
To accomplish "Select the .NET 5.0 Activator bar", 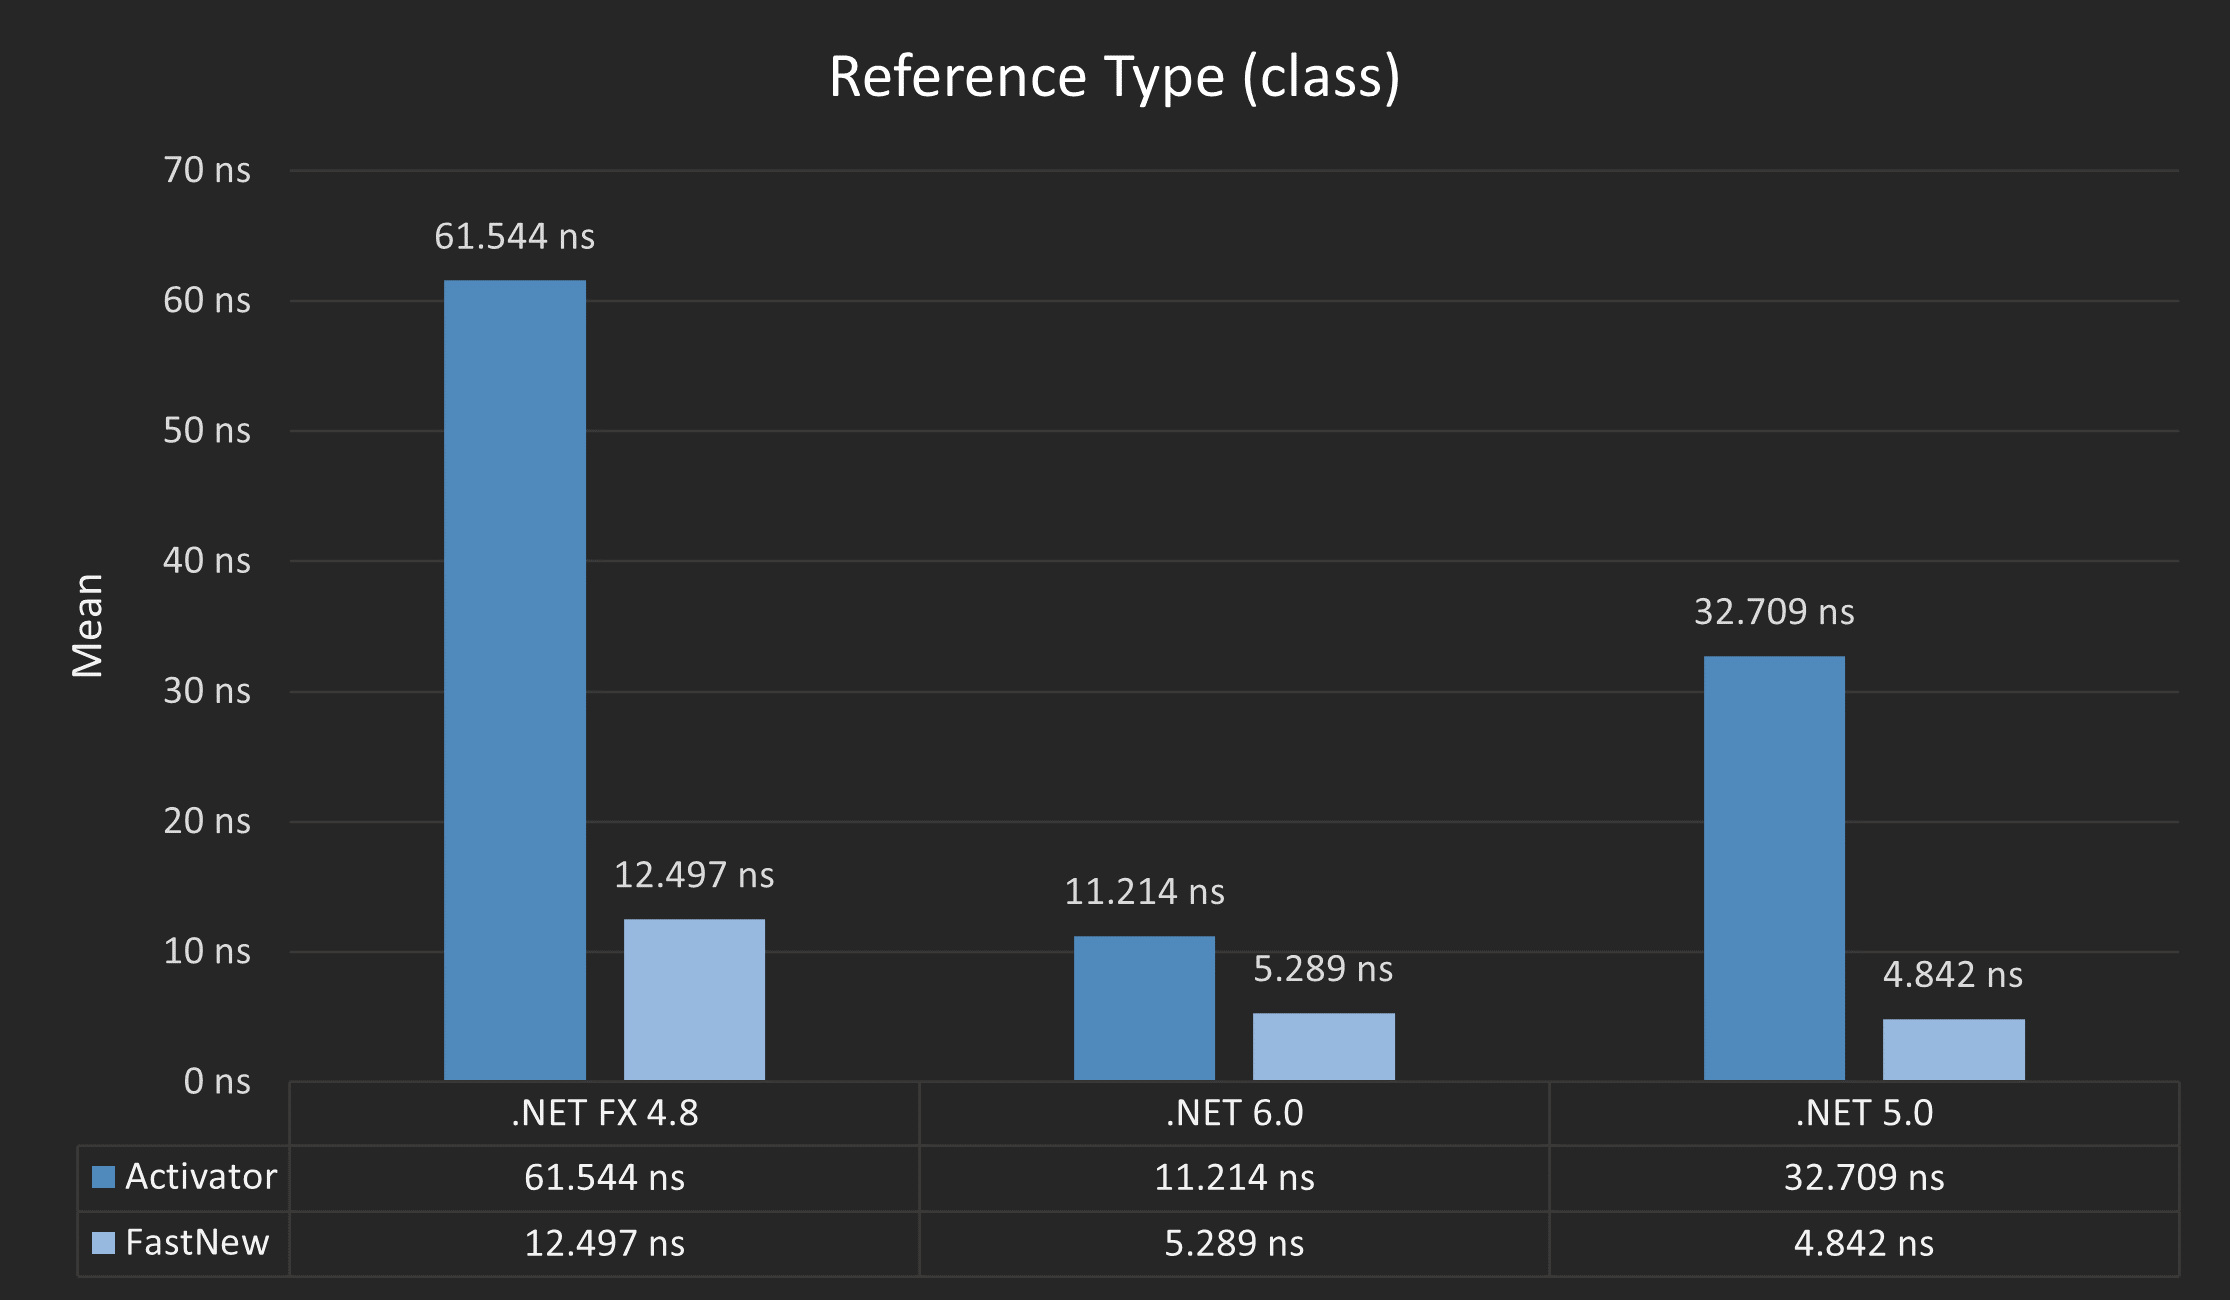I will 1773,868.
